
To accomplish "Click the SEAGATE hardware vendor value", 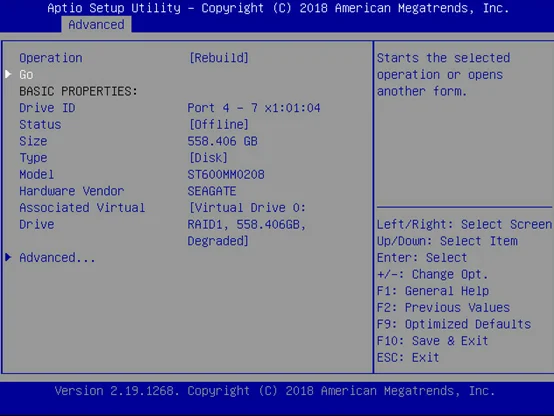I will coord(212,191).
